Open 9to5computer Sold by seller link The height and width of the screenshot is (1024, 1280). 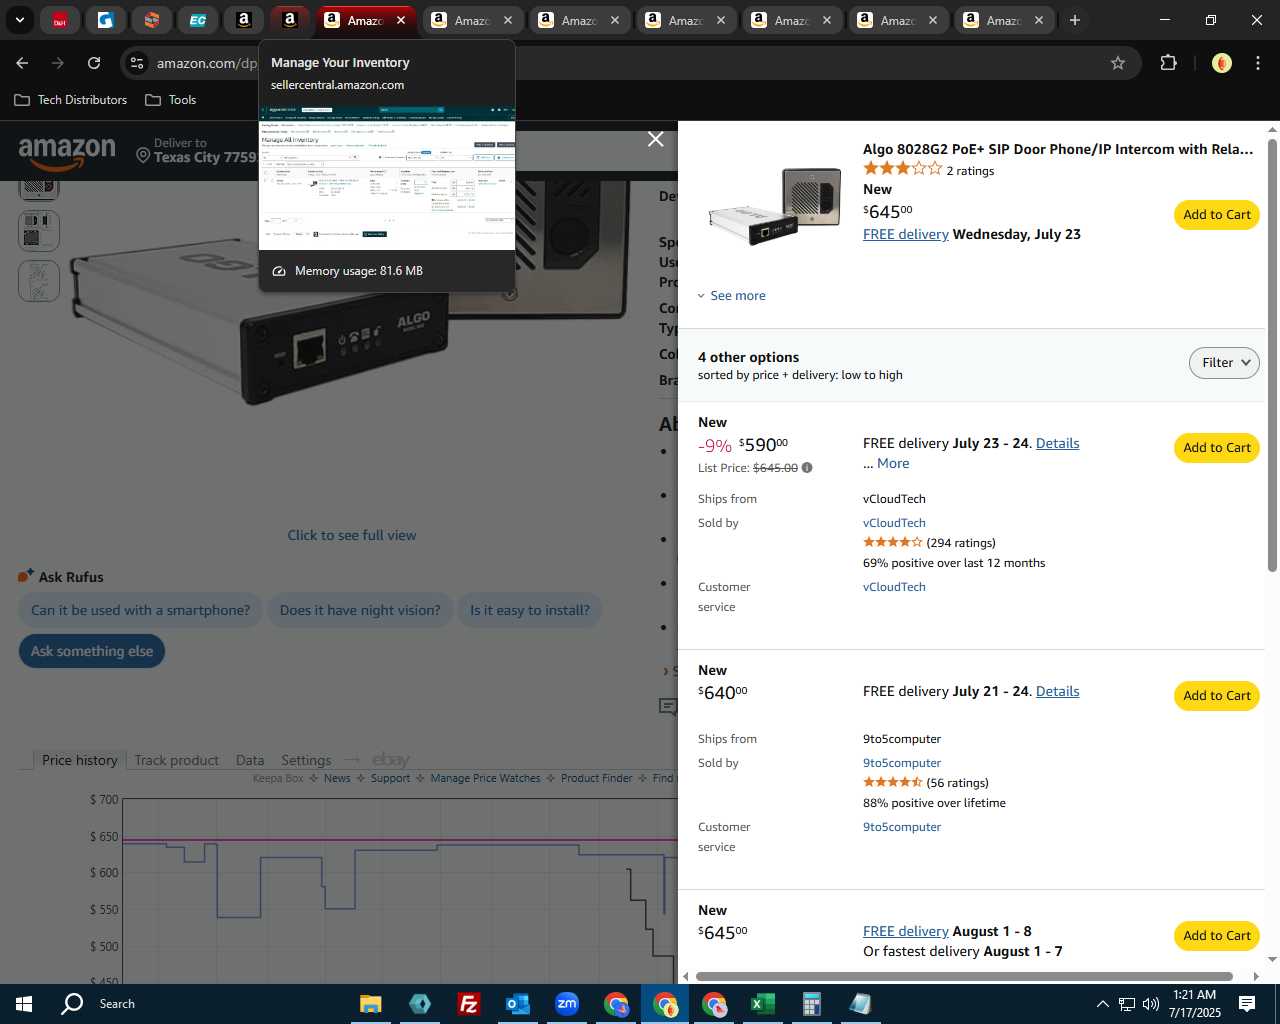[902, 763]
